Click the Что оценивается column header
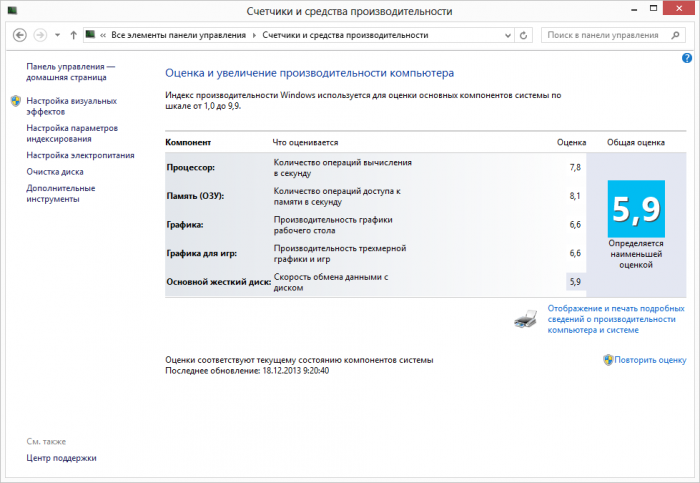Screen dimensions: 700x483 (305, 142)
